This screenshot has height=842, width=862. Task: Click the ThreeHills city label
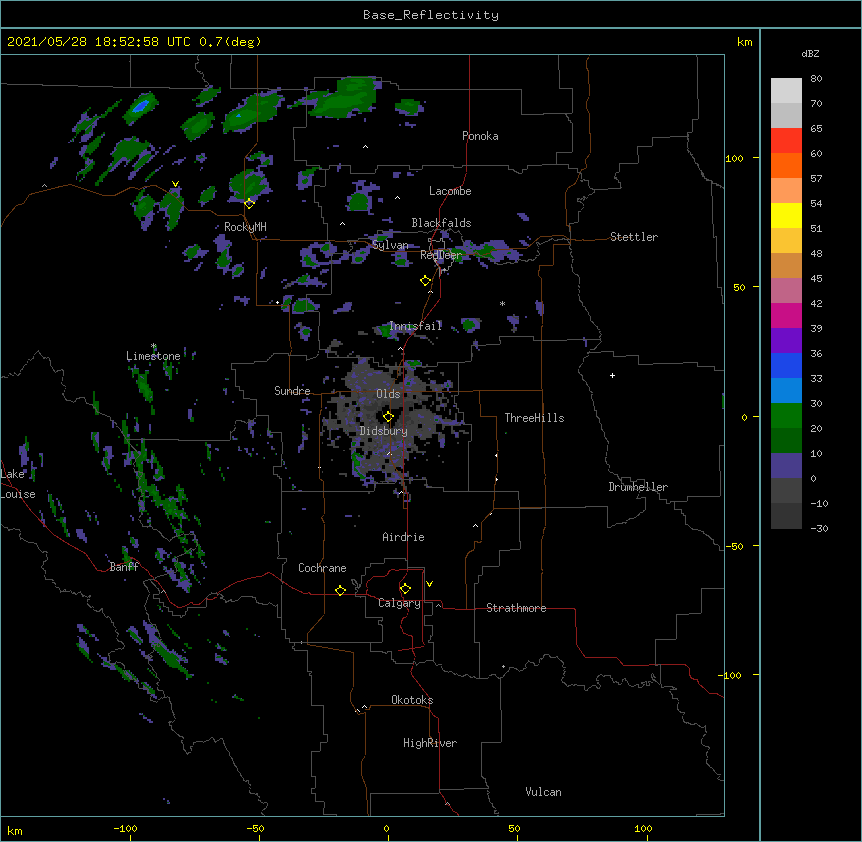point(534,418)
